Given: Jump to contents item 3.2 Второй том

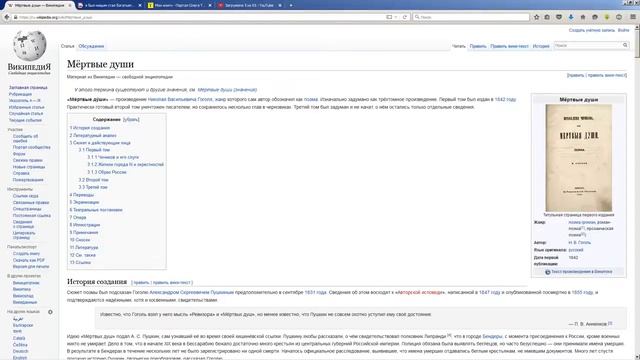Looking at the screenshot, I should pyautogui.click(x=93, y=180).
